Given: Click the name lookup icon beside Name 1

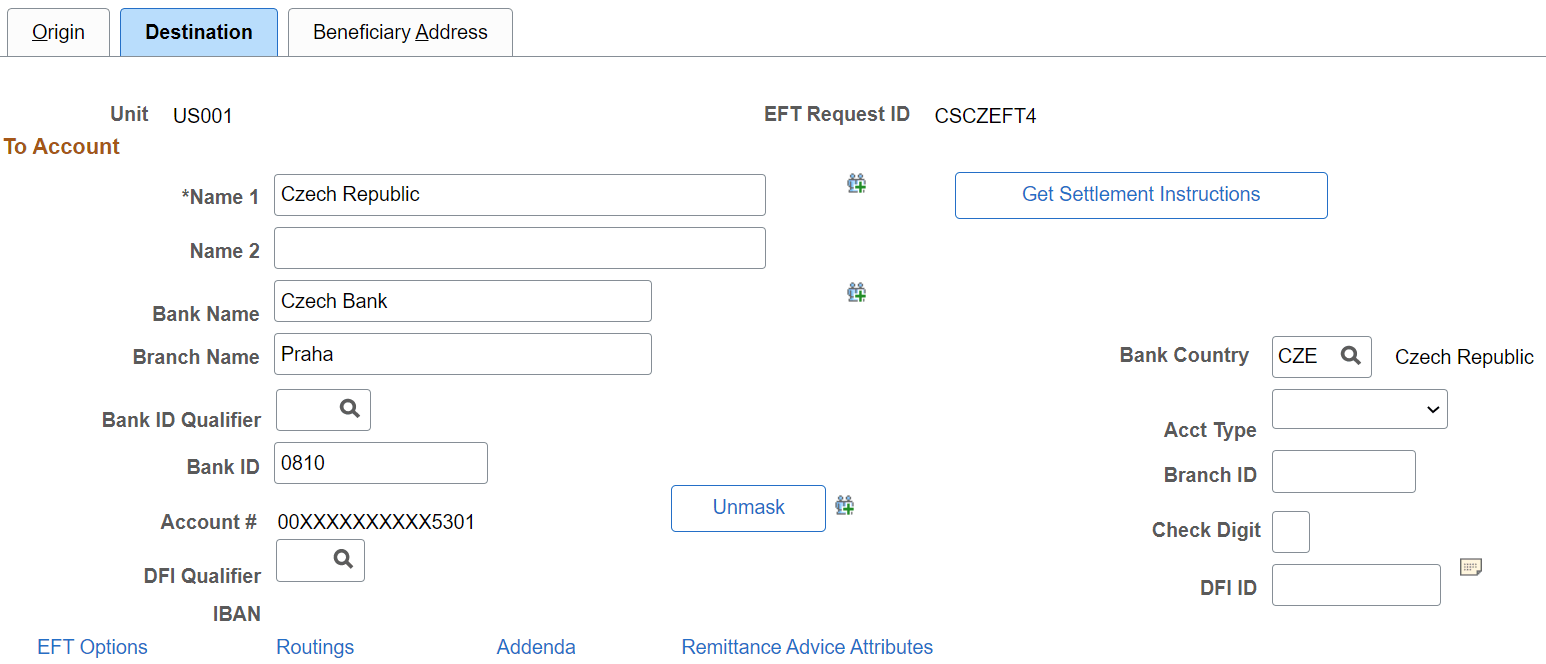Looking at the screenshot, I should pos(856,183).
